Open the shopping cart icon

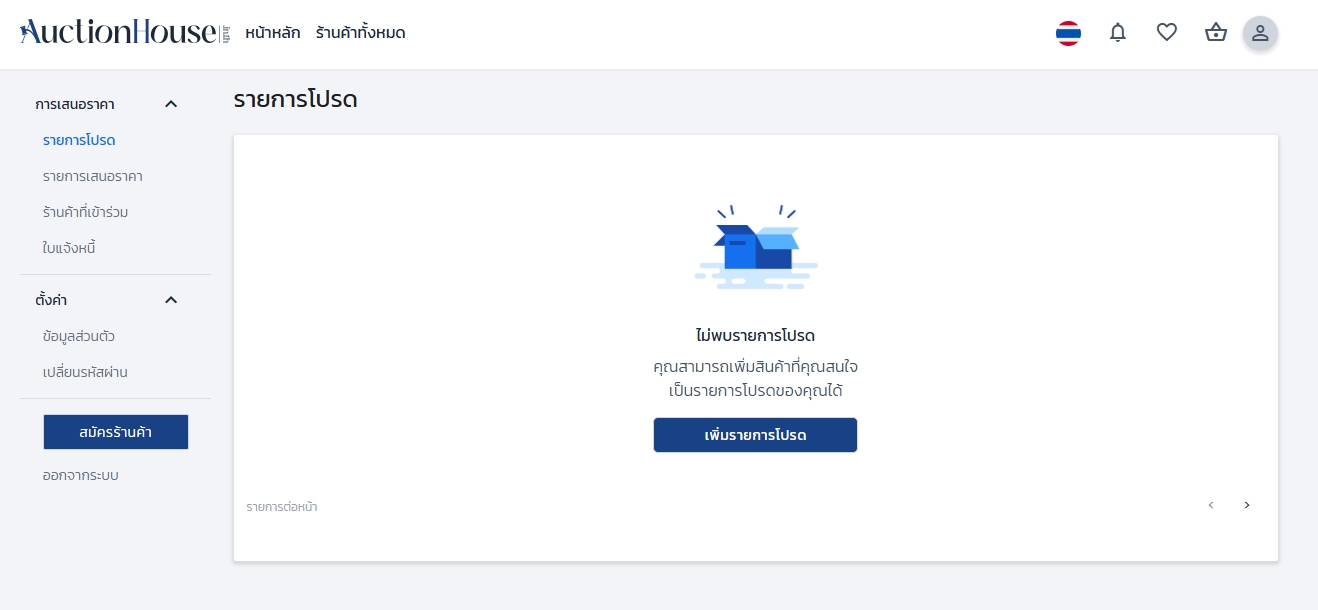tap(1215, 33)
